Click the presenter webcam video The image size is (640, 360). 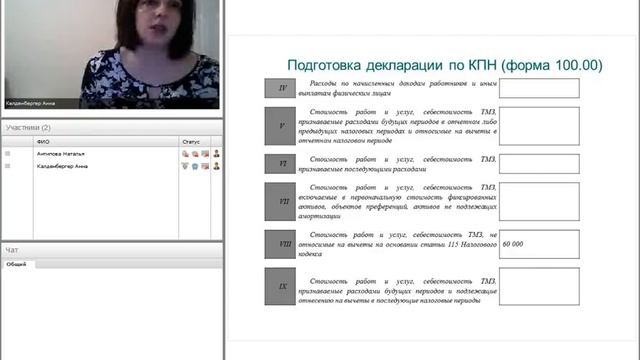(x=112, y=54)
